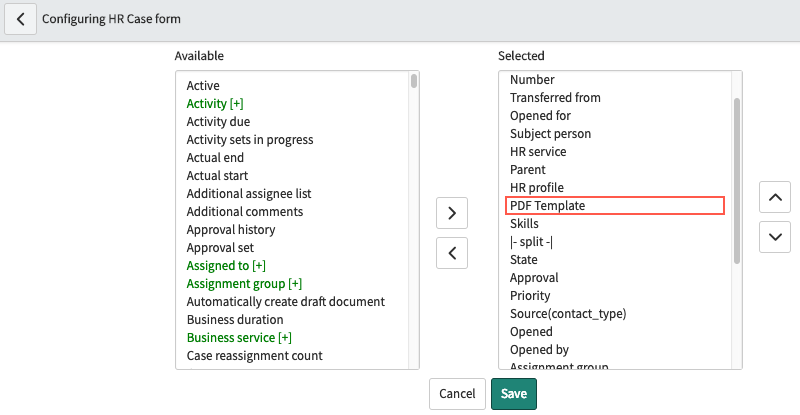The height and width of the screenshot is (415, 800).
Task: Cancel the form configuration
Action: pyautogui.click(x=457, y=394)
